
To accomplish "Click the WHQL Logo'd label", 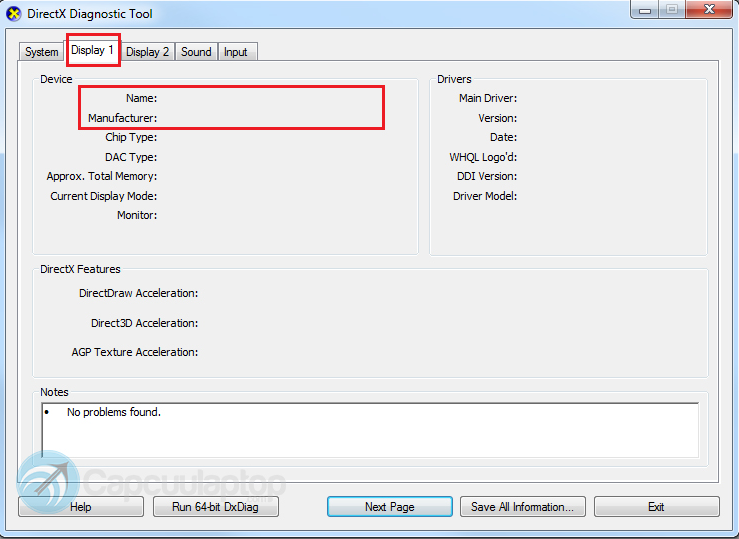I will click(482, 157).
